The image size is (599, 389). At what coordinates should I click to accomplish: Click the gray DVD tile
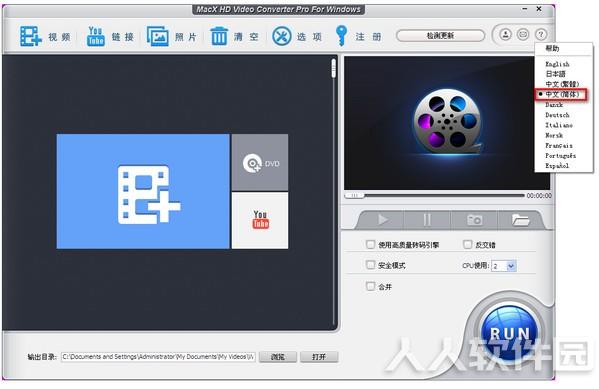coord(260,162)
